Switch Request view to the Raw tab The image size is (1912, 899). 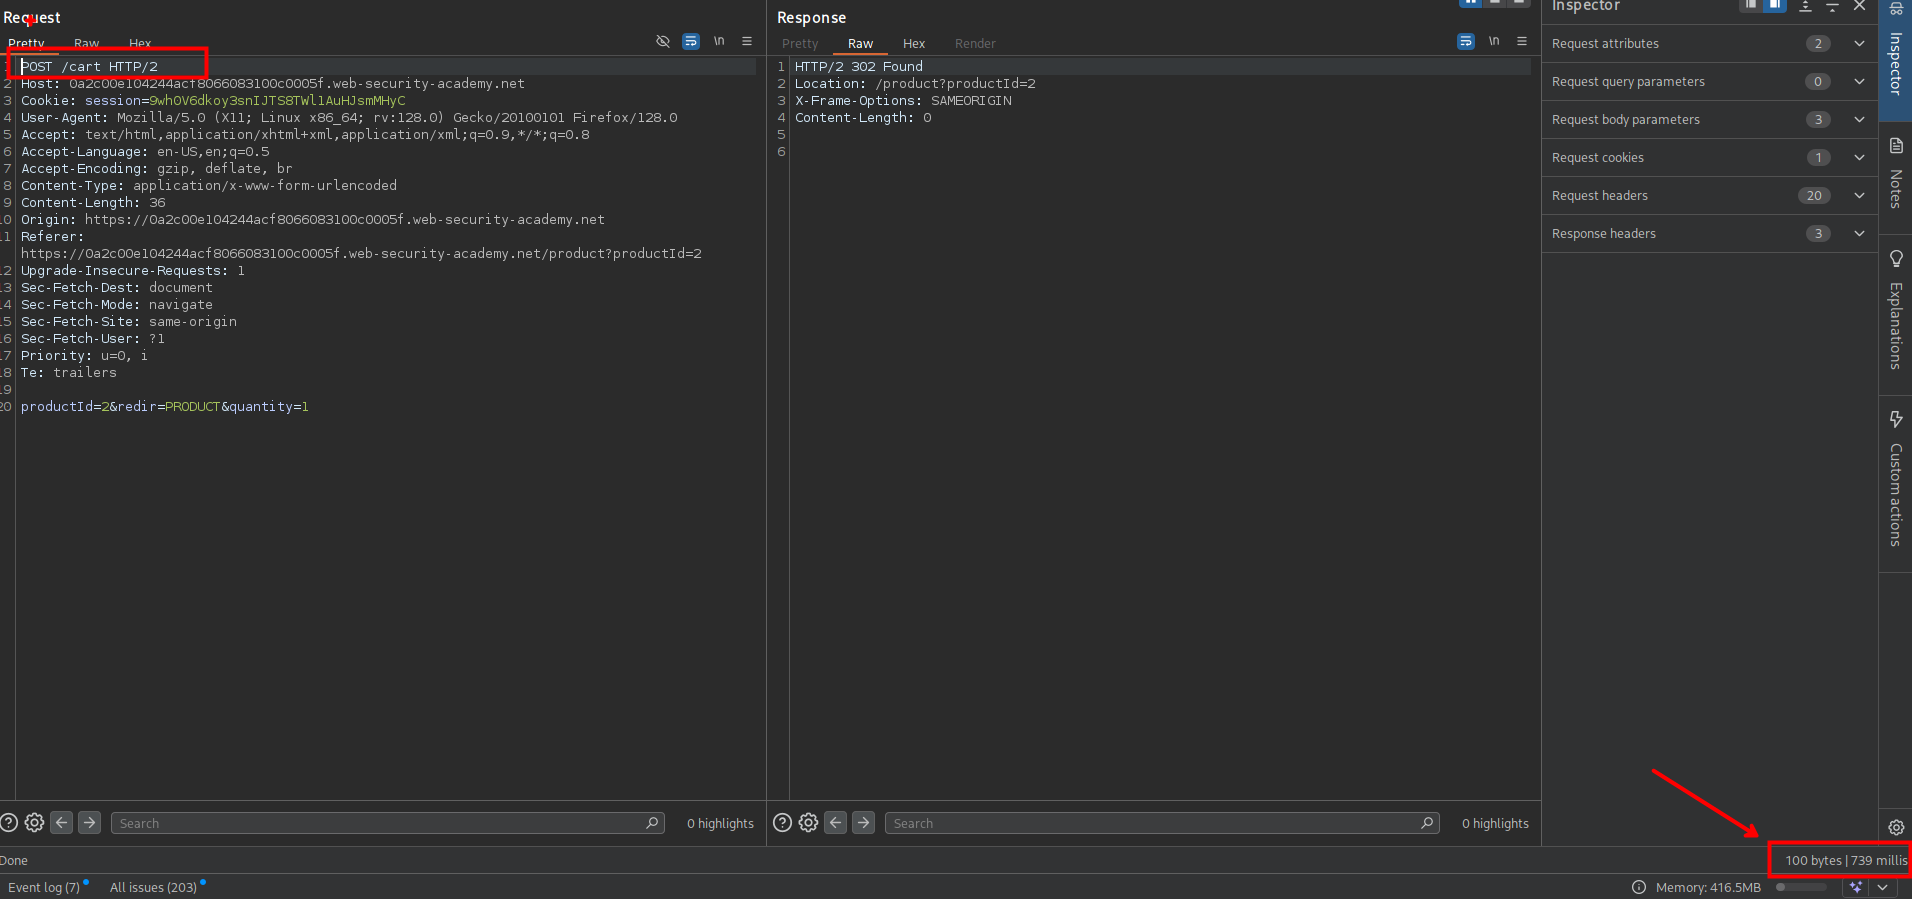pyautogui.click(x=86, y=43)
